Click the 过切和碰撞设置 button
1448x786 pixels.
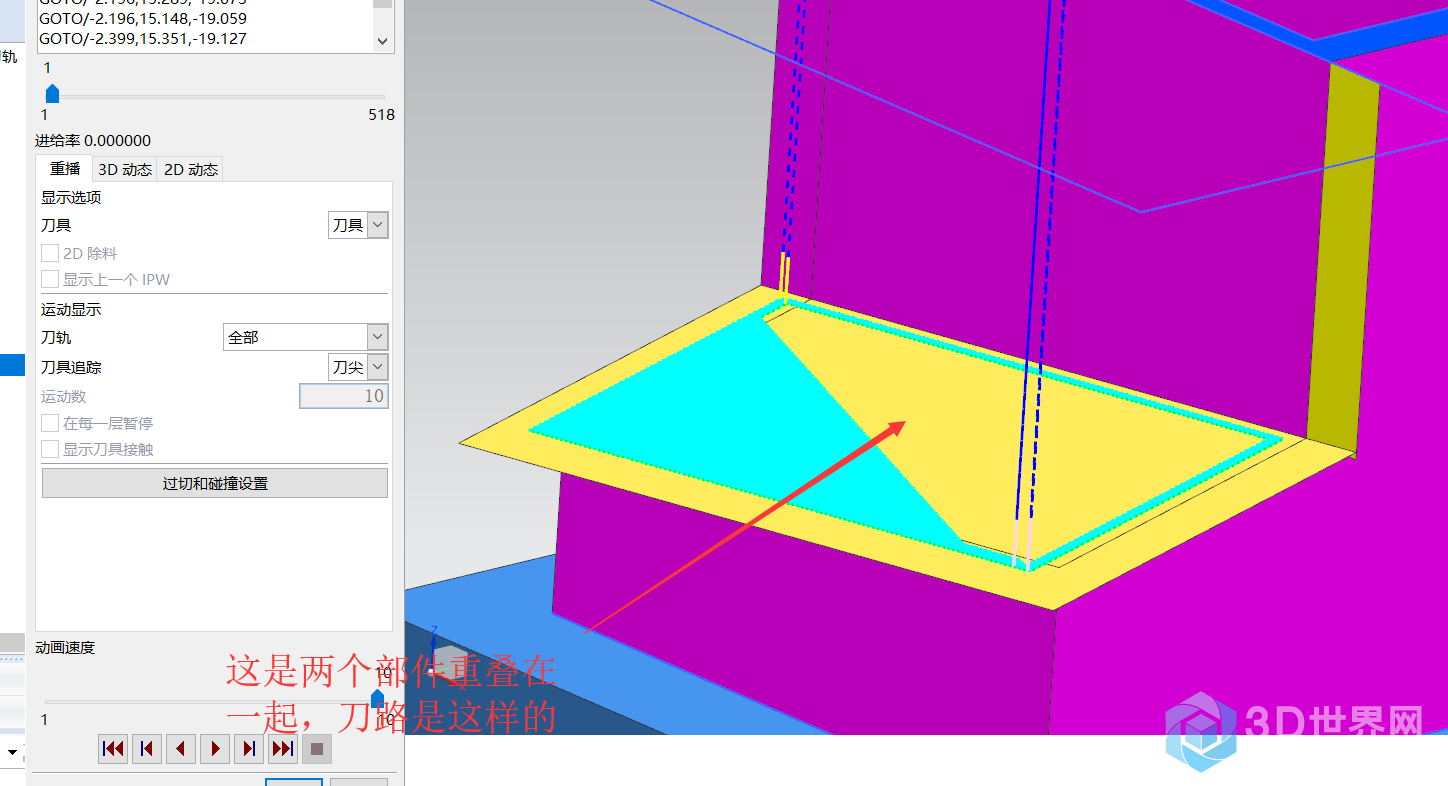pyautogui.click(x=215, y=483)
